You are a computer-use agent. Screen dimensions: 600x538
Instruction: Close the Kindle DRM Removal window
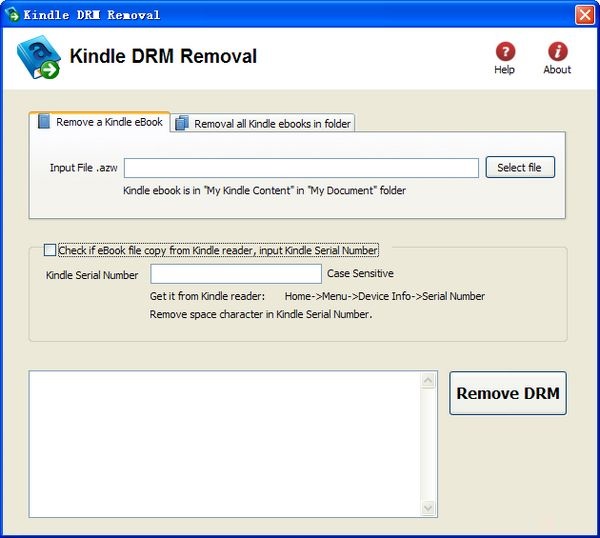[x=585, y=15]
